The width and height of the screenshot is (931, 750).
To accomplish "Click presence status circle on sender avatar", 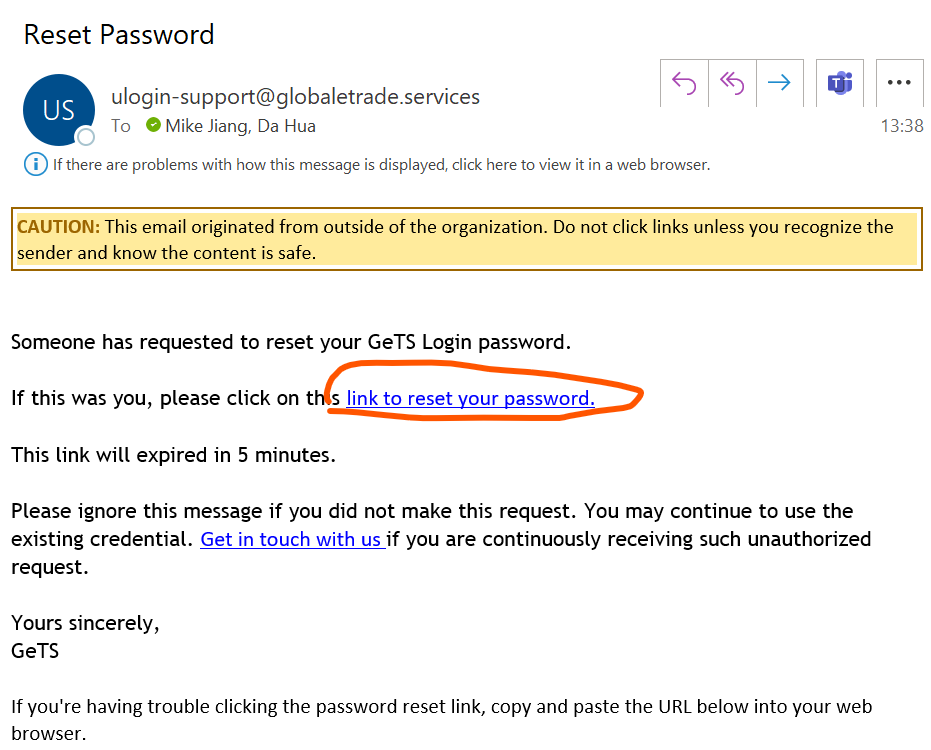I will [86, 137].
